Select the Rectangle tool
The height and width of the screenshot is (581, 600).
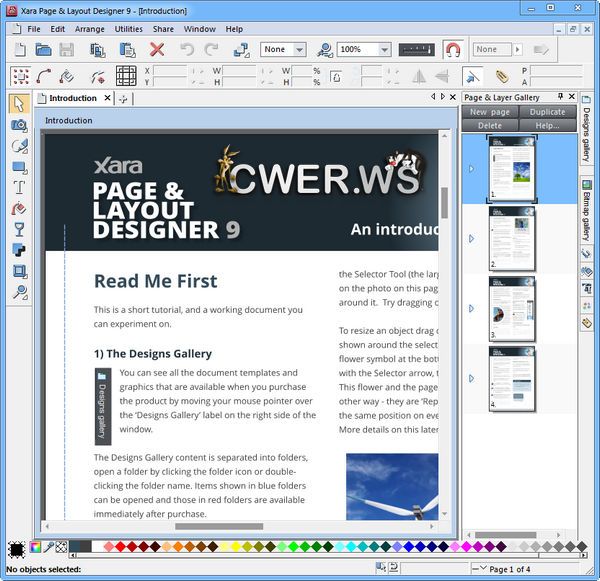(19, 166)
